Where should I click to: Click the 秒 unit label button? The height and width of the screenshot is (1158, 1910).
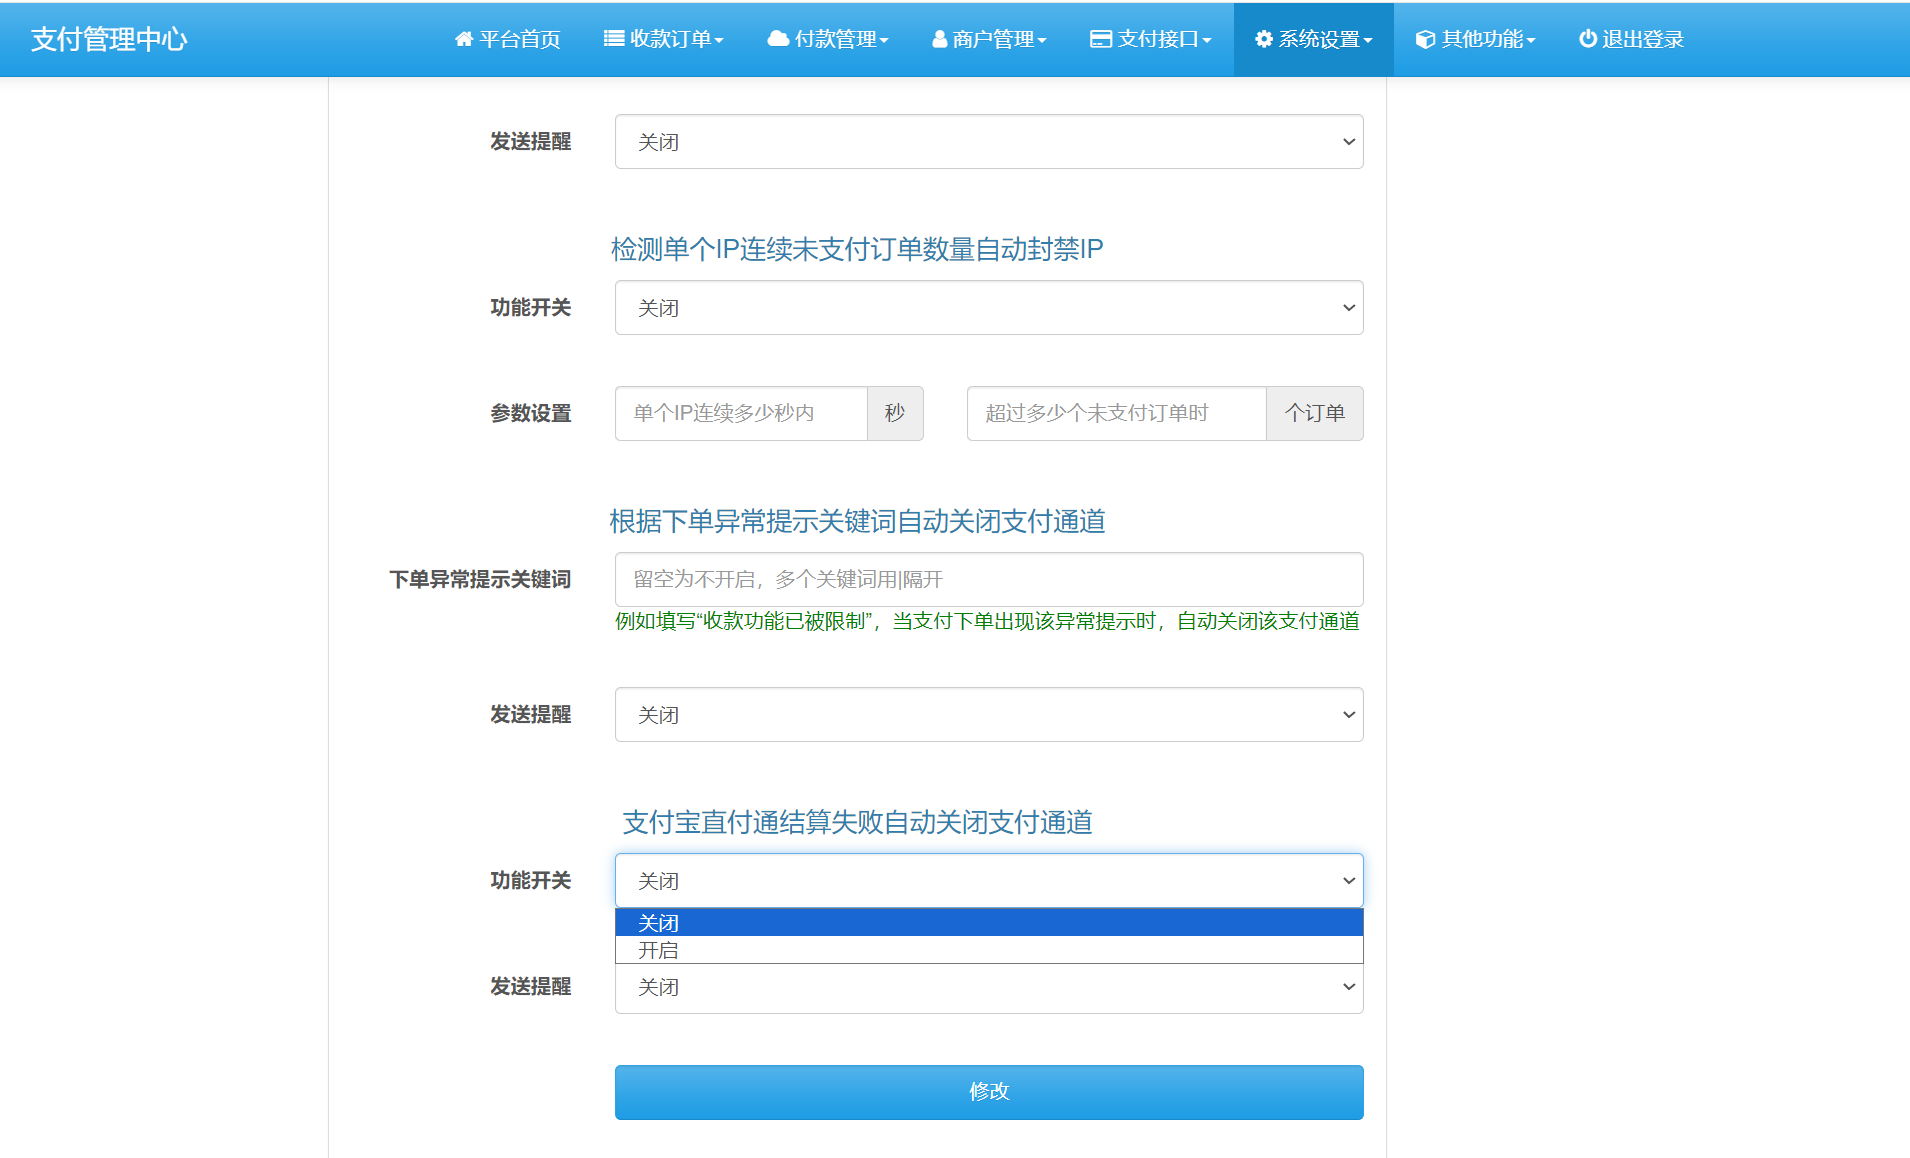pyautogui.click(x=895, y=413)
